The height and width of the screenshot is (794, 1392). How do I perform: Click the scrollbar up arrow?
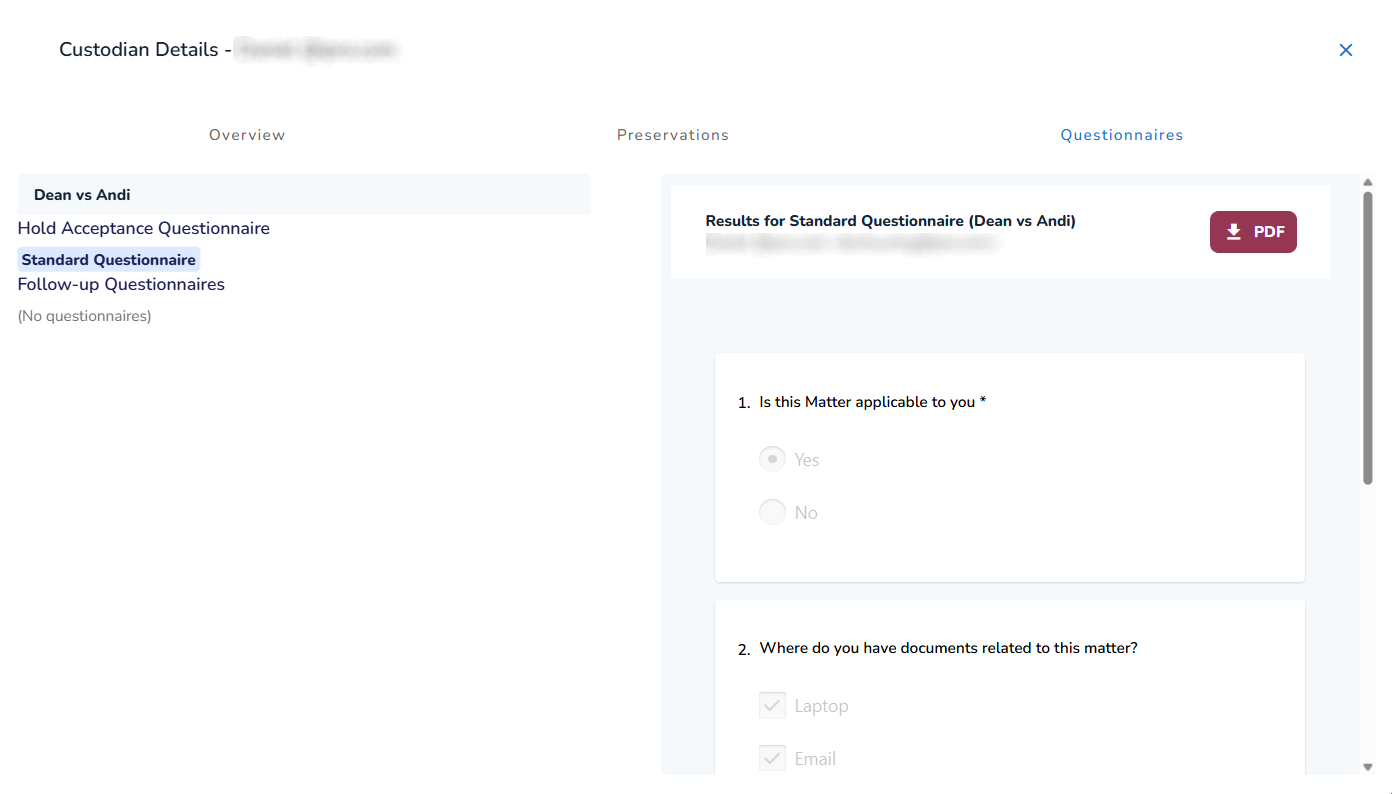[1367, 182]
